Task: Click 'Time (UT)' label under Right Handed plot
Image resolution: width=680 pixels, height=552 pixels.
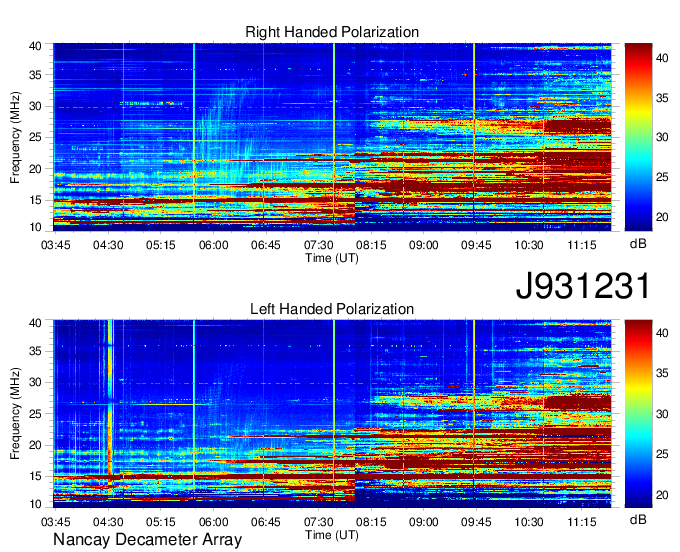Action: [x=332, y=258]
